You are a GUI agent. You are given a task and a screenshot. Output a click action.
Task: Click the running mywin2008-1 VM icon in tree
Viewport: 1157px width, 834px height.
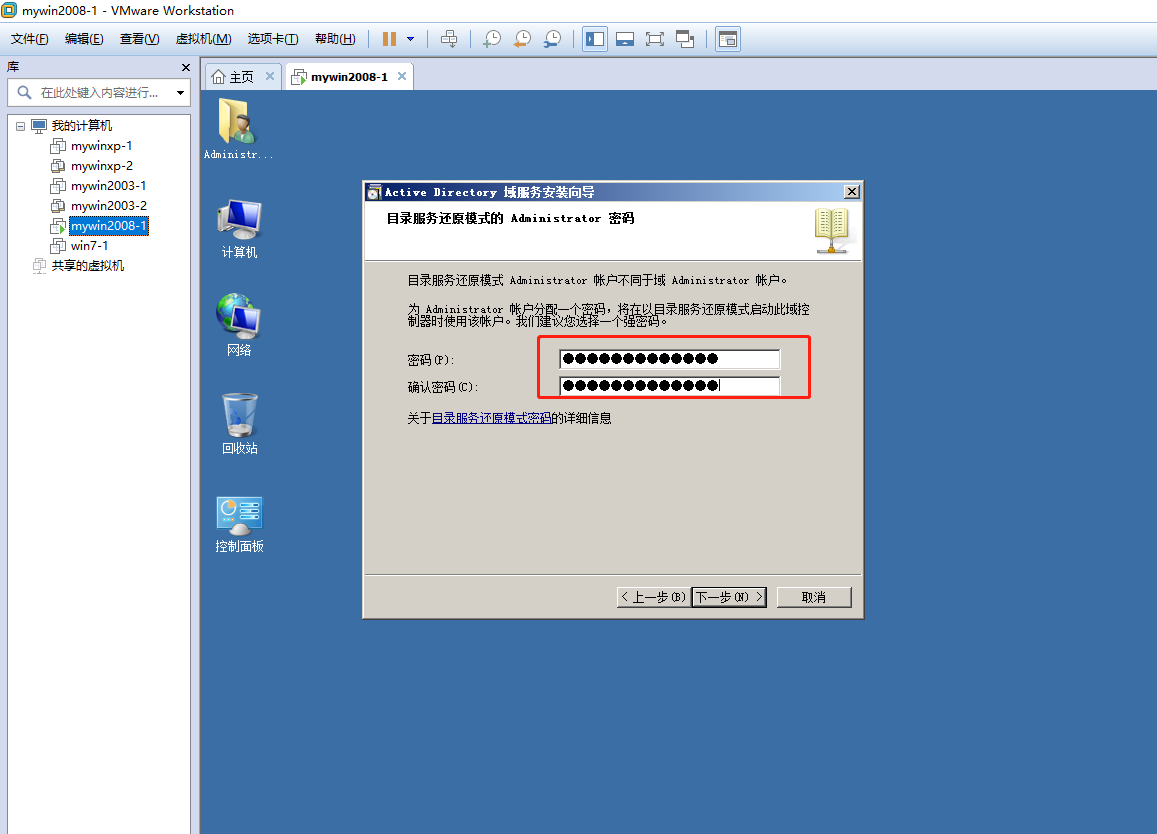[x=58, y=226]
